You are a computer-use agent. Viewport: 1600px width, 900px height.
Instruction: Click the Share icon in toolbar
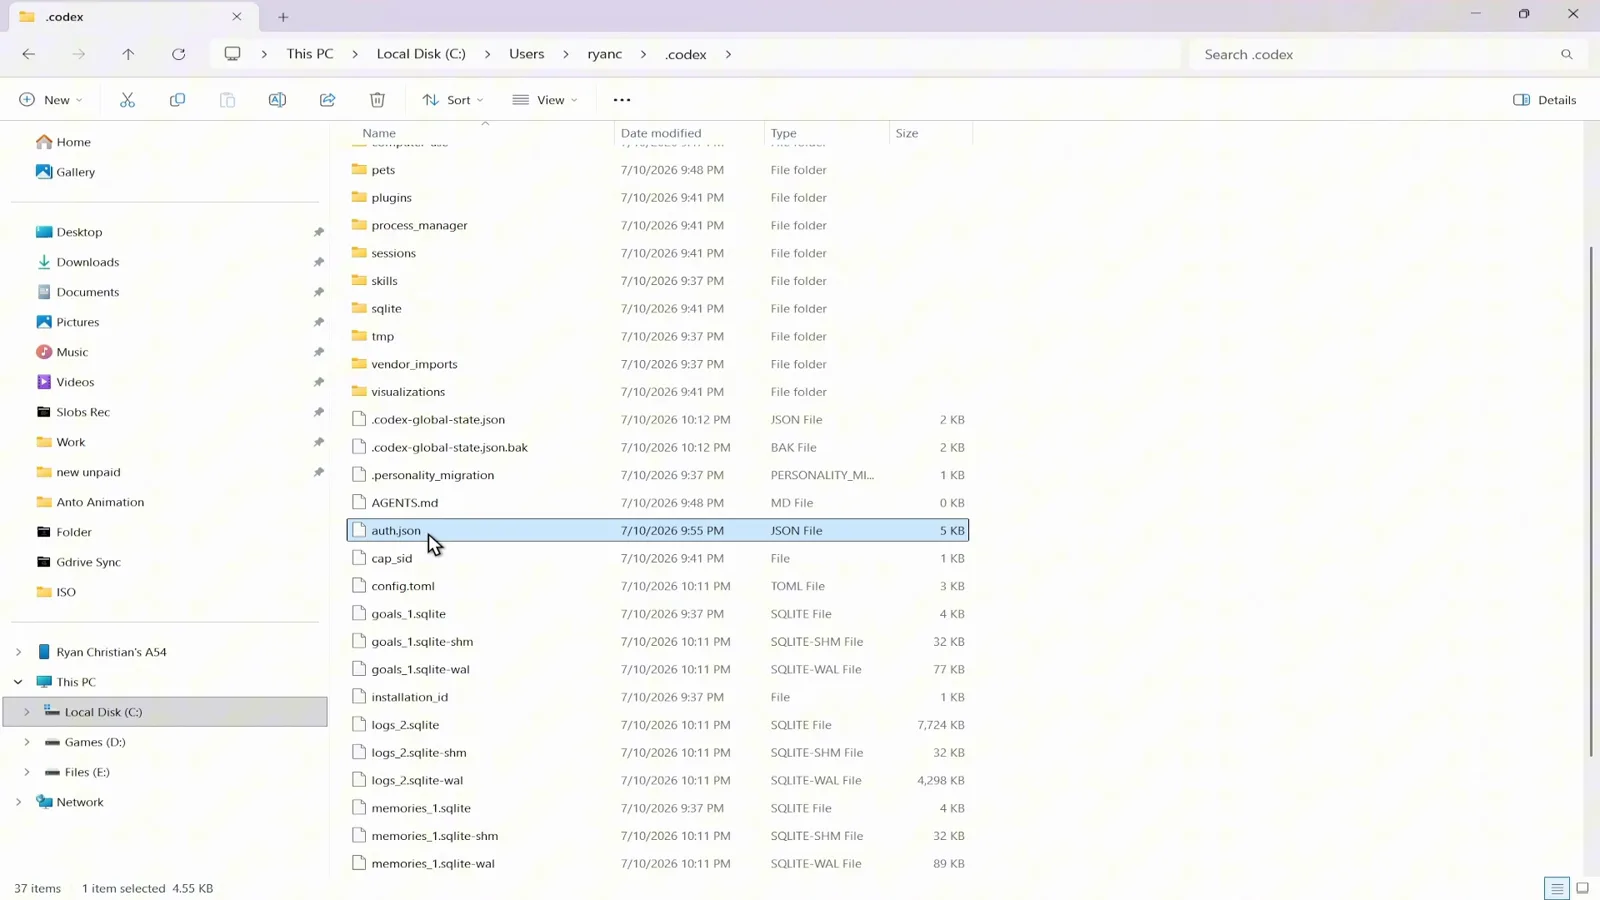click(x=327, y=100)
